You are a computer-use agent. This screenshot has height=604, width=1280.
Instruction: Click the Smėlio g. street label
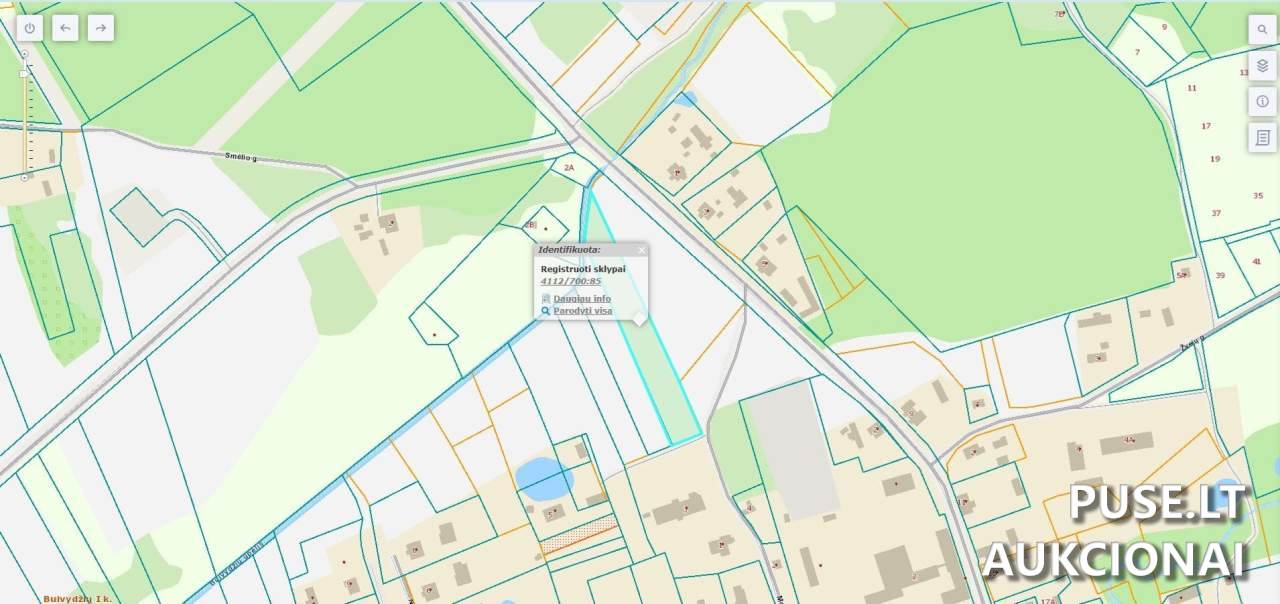(x=241, y=156)
